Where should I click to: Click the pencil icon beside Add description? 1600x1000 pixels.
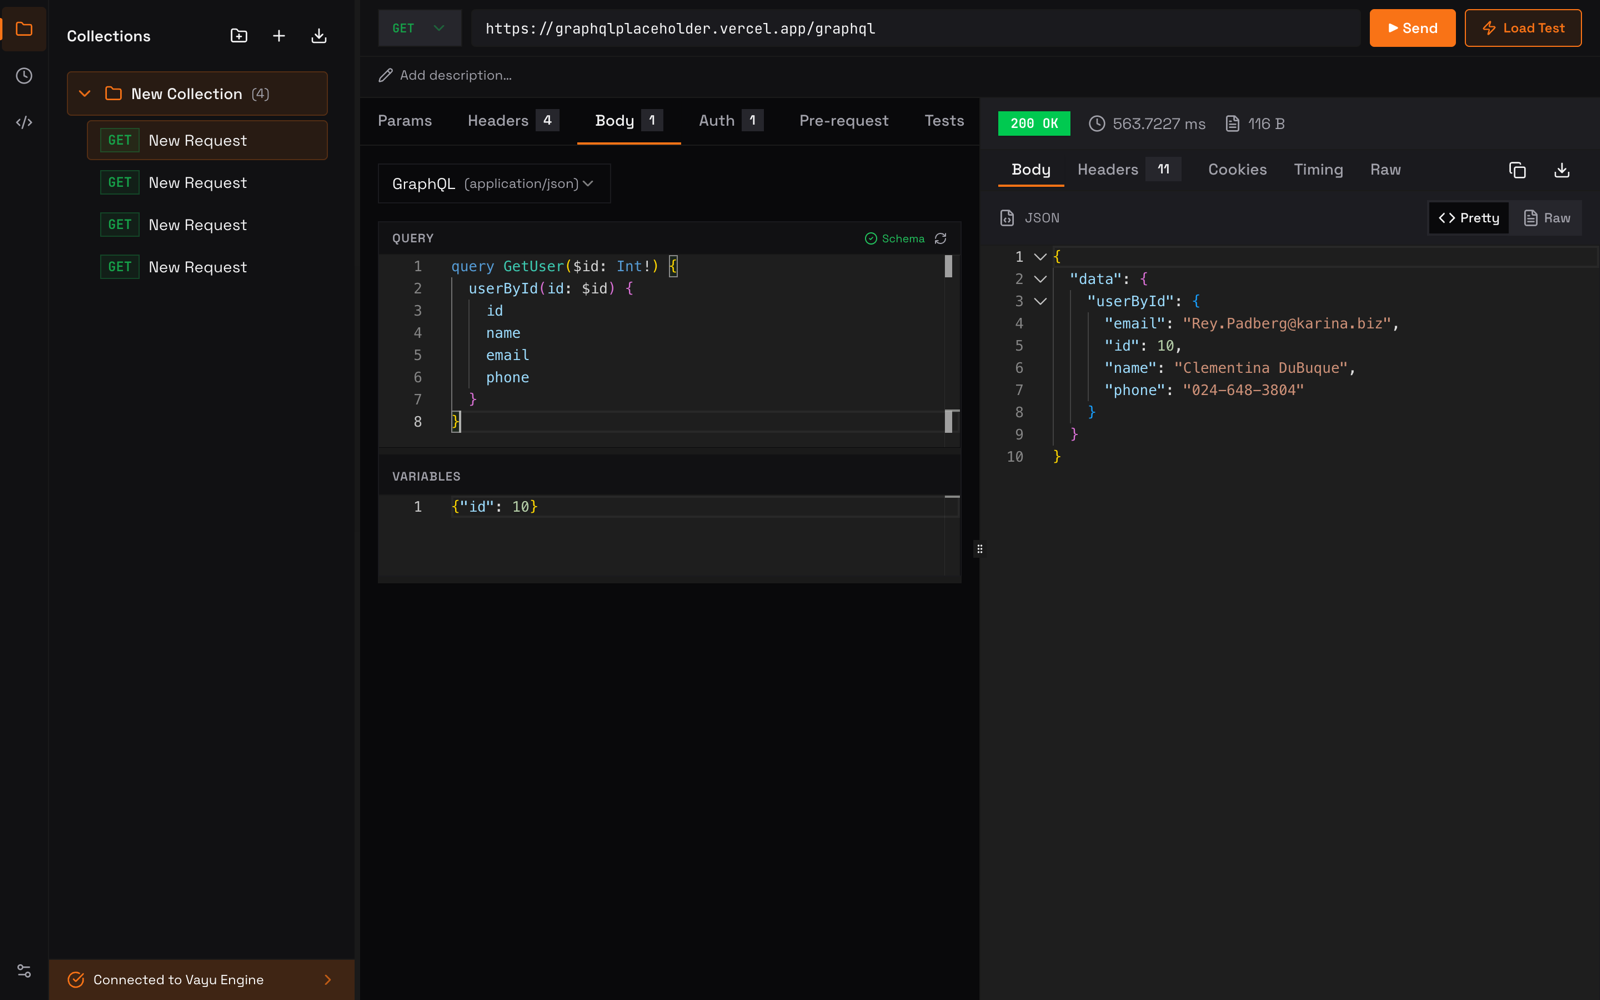386,75
